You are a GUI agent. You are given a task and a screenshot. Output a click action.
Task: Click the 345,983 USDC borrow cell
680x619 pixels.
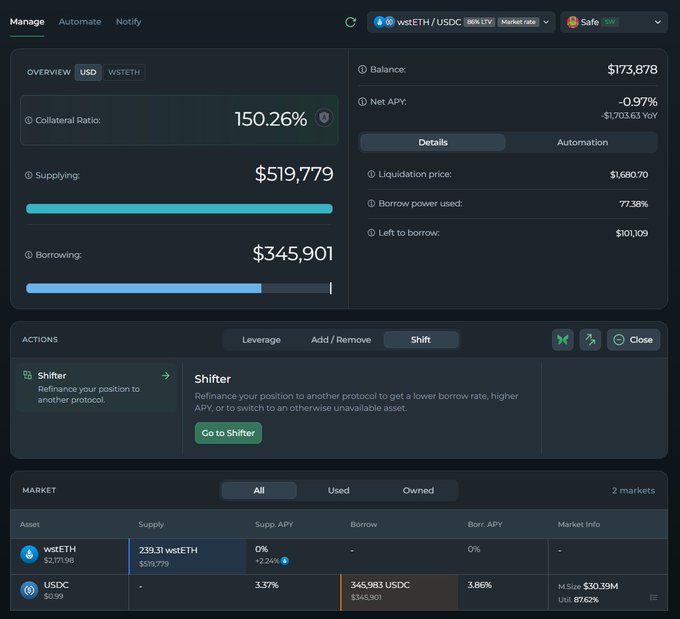(399, 593)
